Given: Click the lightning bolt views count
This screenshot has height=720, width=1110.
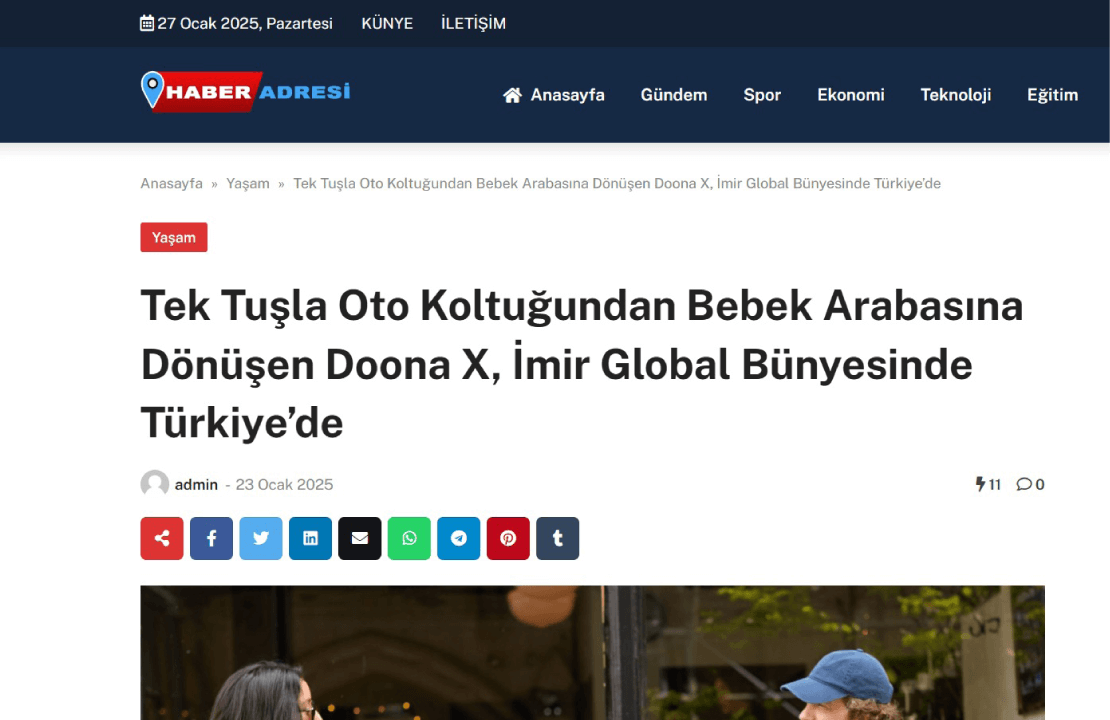Looking at the screenshot, I should [x=988, y=484].
